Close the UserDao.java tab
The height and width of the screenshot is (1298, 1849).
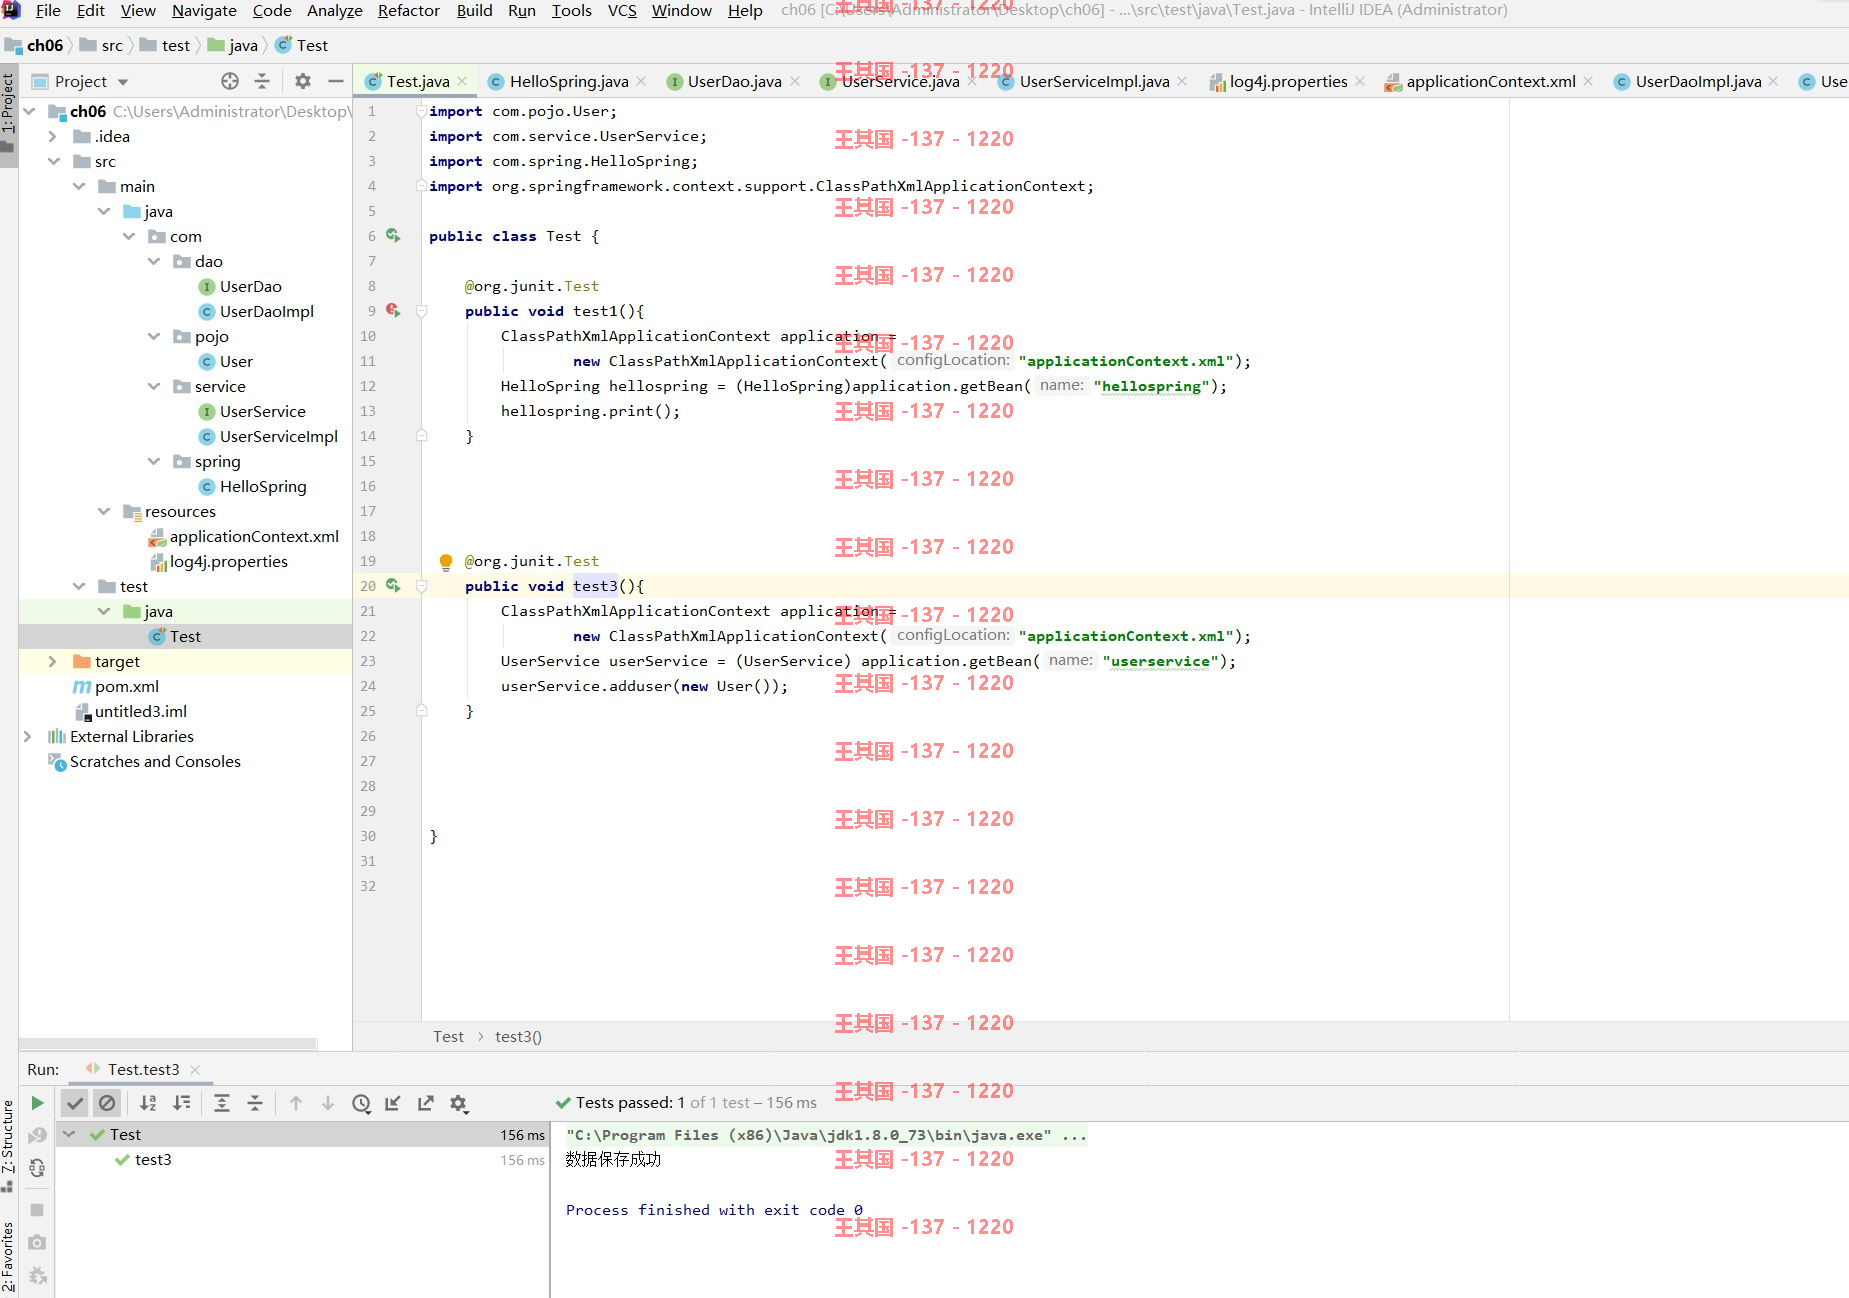tap(795, 81)
